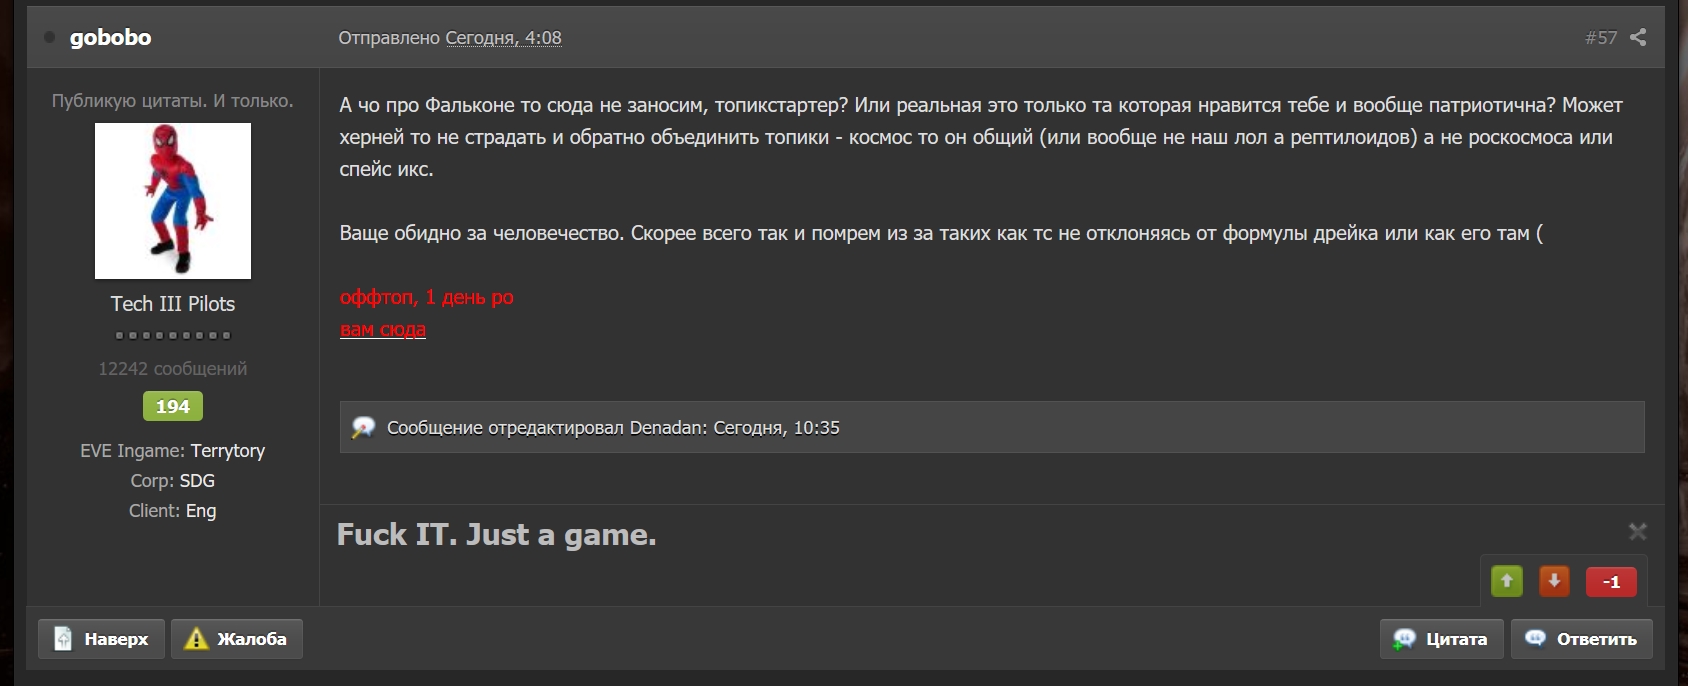Viewport: 1688px width, 686px height.
Task: Click the "Сегодня, 4:08" post timestamp
Action: (503, 38)
